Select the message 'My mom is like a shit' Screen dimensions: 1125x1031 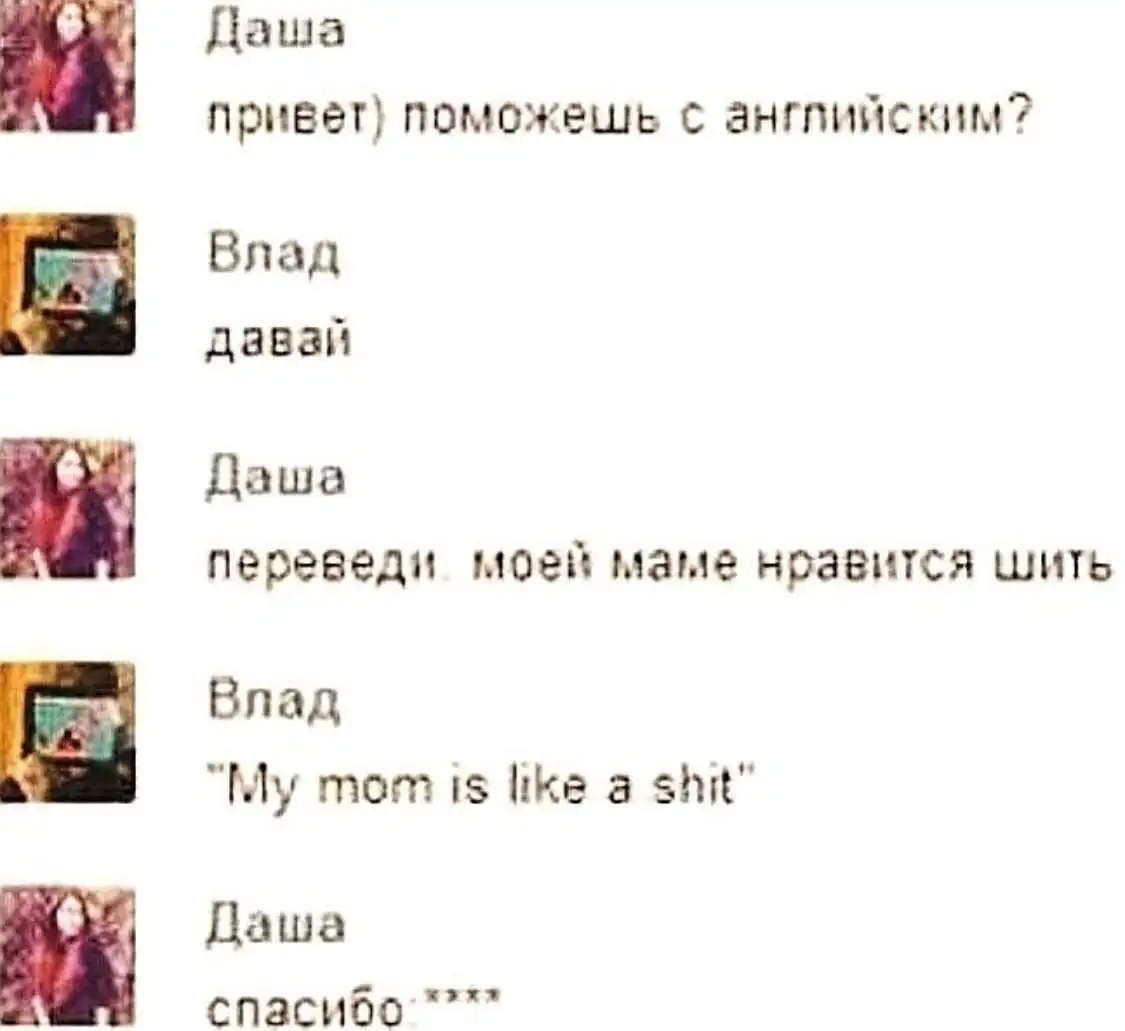pyautogui.click(x=480, y=788)
